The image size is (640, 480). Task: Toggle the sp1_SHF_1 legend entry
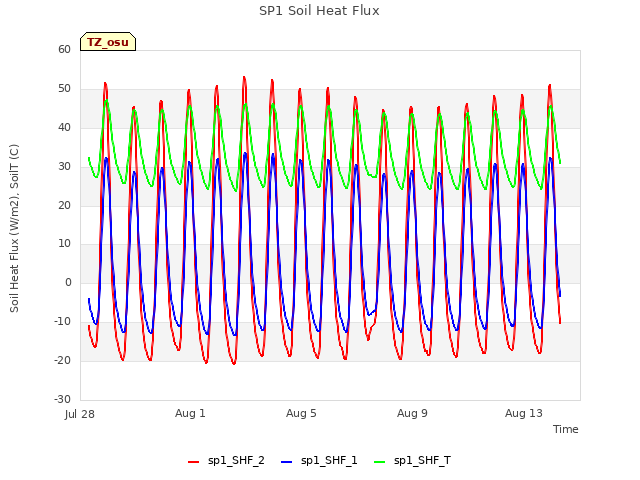coord(319,461)
